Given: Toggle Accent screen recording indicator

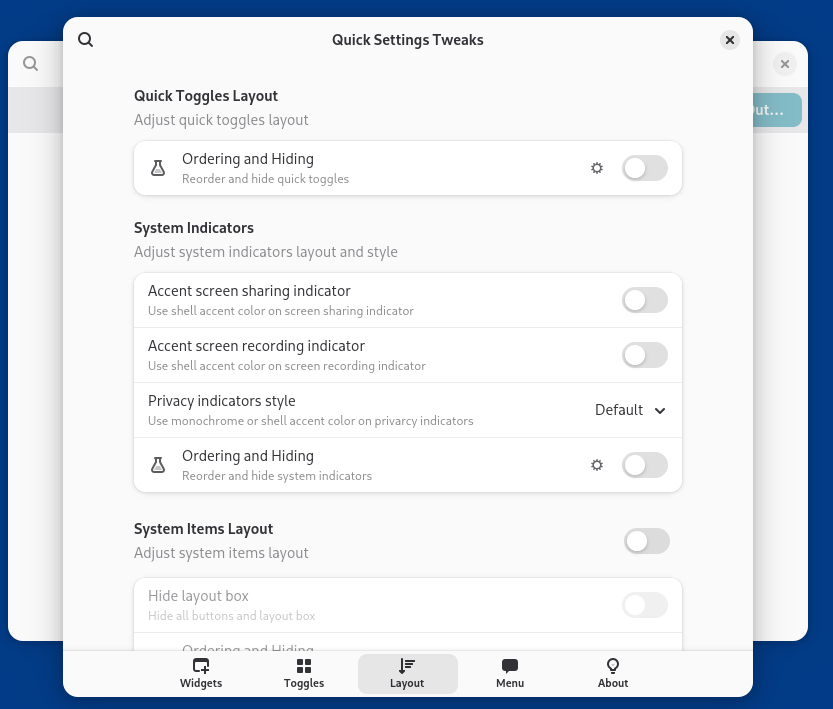Looking at the screenshot, I should 645,355.
